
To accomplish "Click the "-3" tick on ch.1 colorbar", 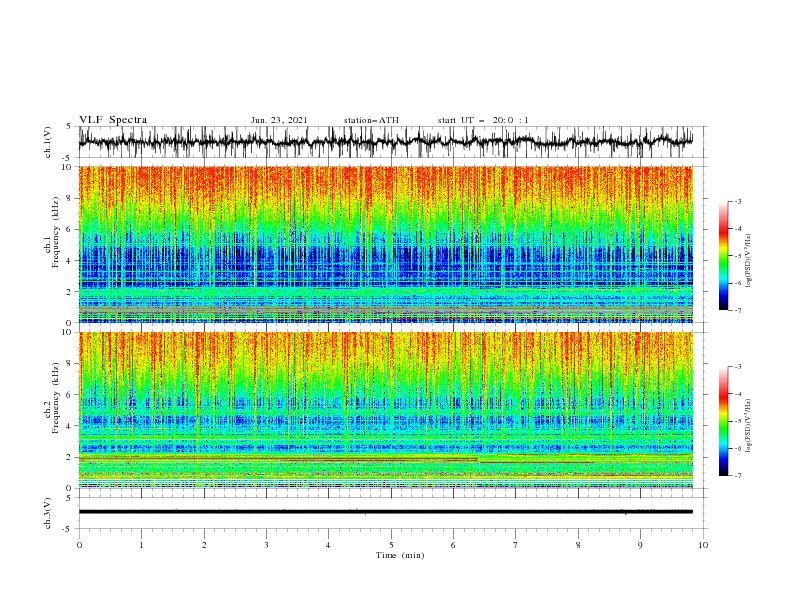I will pos(738,201).
